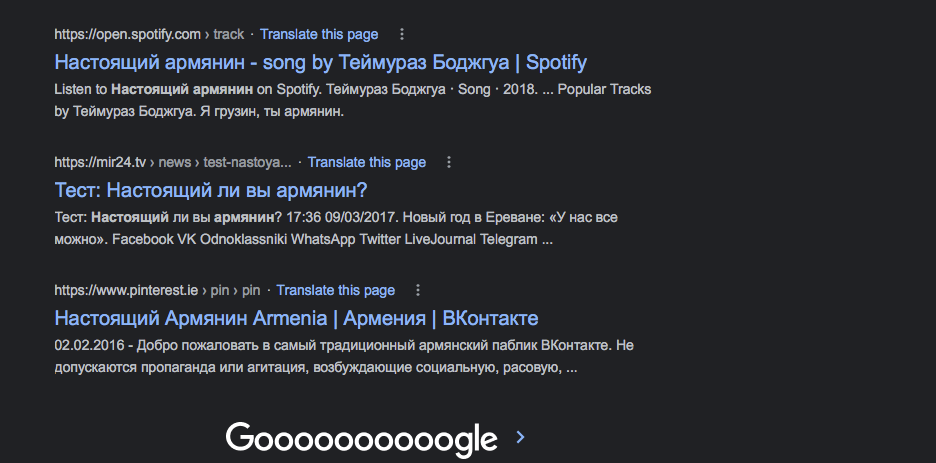Open the Настоящий армянин Spotify song link
This screenshot has height=463, width=936.
[x=321, y=62]
